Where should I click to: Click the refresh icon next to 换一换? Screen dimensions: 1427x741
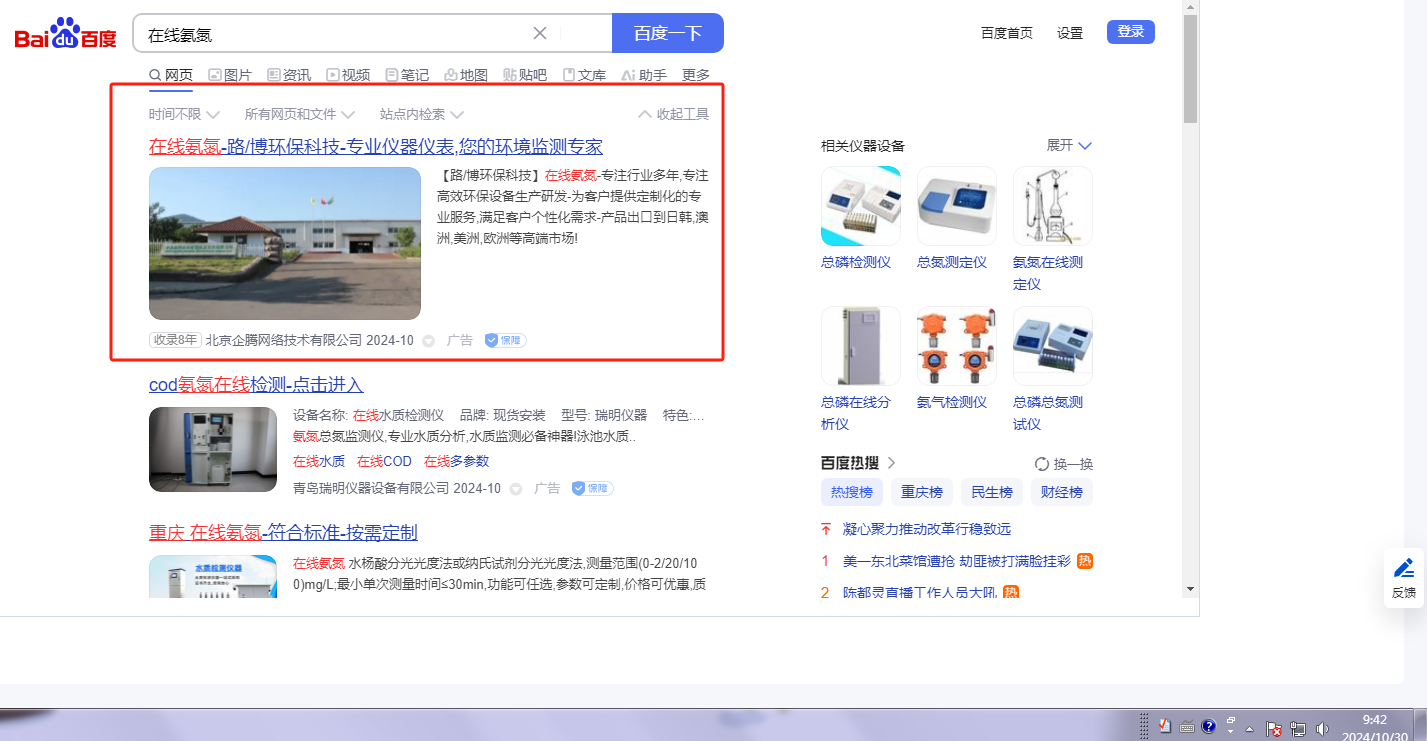(1041, 464)
